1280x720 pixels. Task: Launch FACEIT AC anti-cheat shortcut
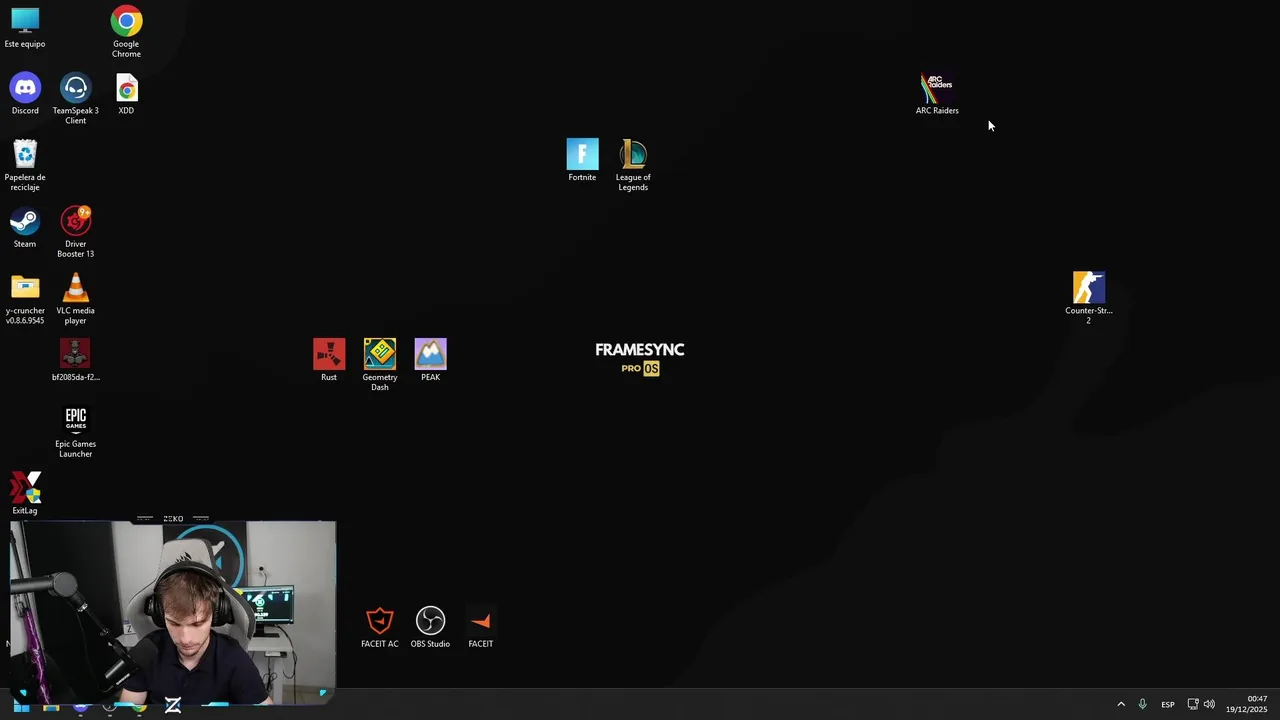pos(380,627)
